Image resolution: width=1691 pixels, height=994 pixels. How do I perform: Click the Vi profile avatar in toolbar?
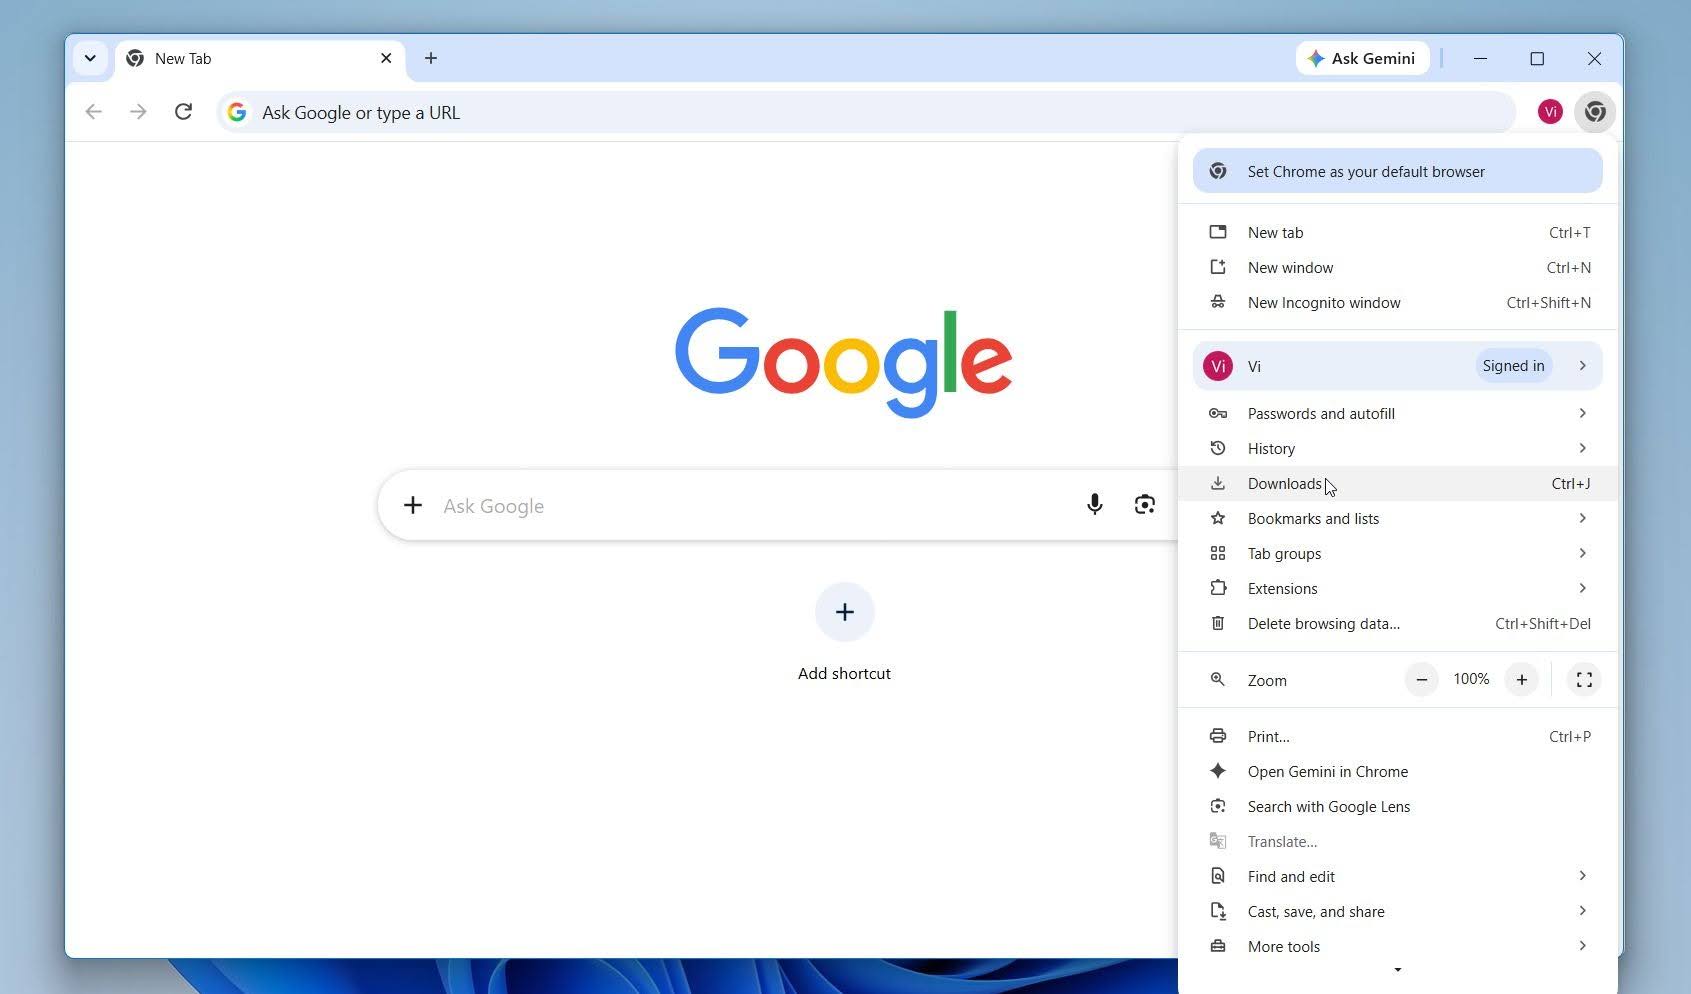click(1550, 112)
